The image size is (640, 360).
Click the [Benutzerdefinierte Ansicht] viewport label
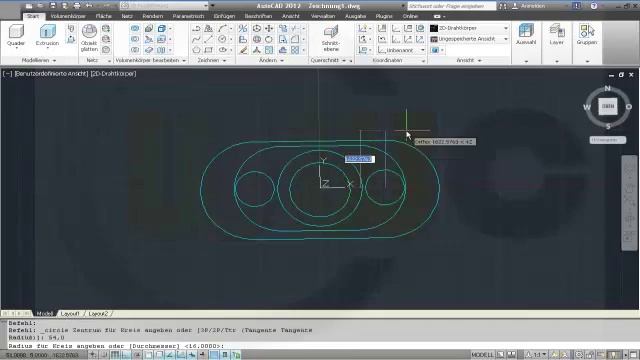51,73
